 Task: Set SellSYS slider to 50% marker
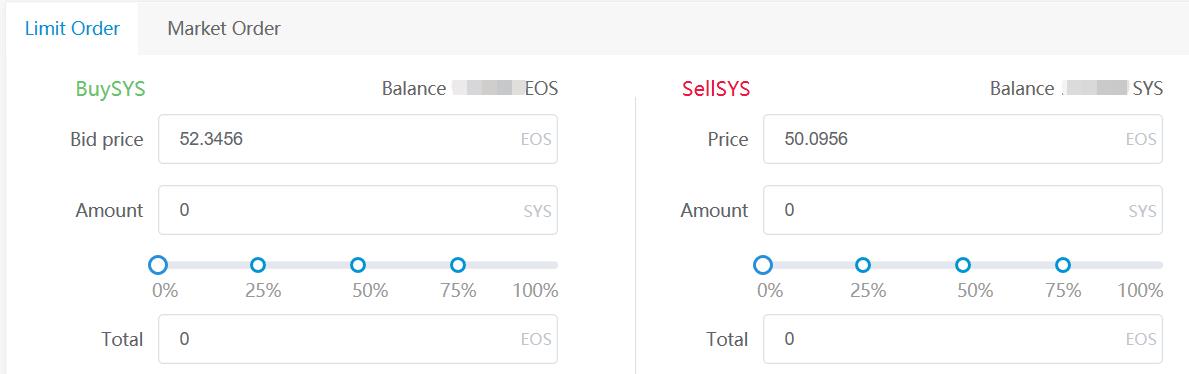pyautogui.click(x=963, y=265)
